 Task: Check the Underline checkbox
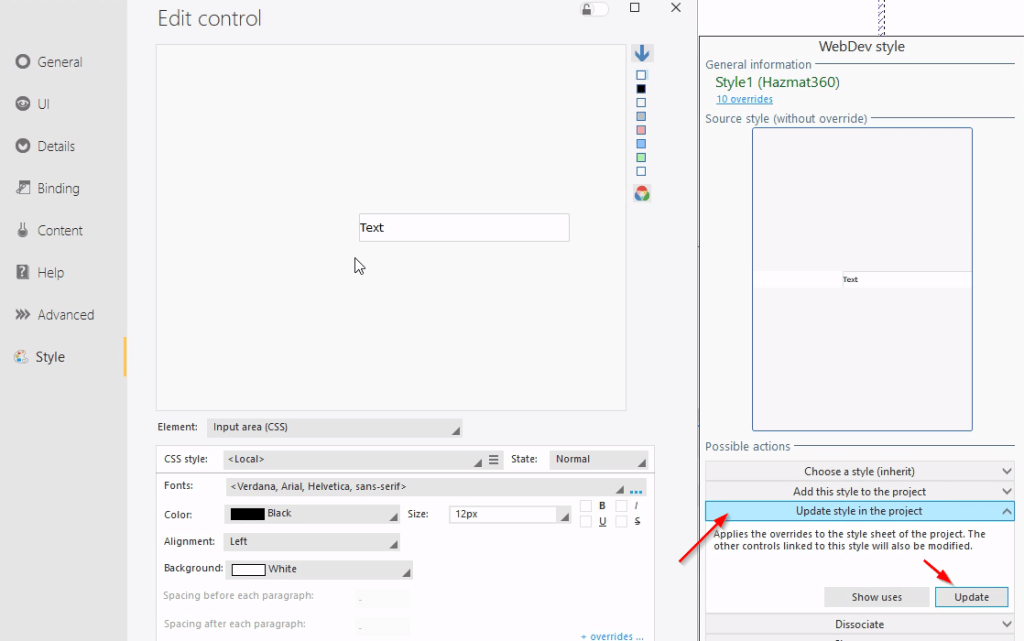586,522
